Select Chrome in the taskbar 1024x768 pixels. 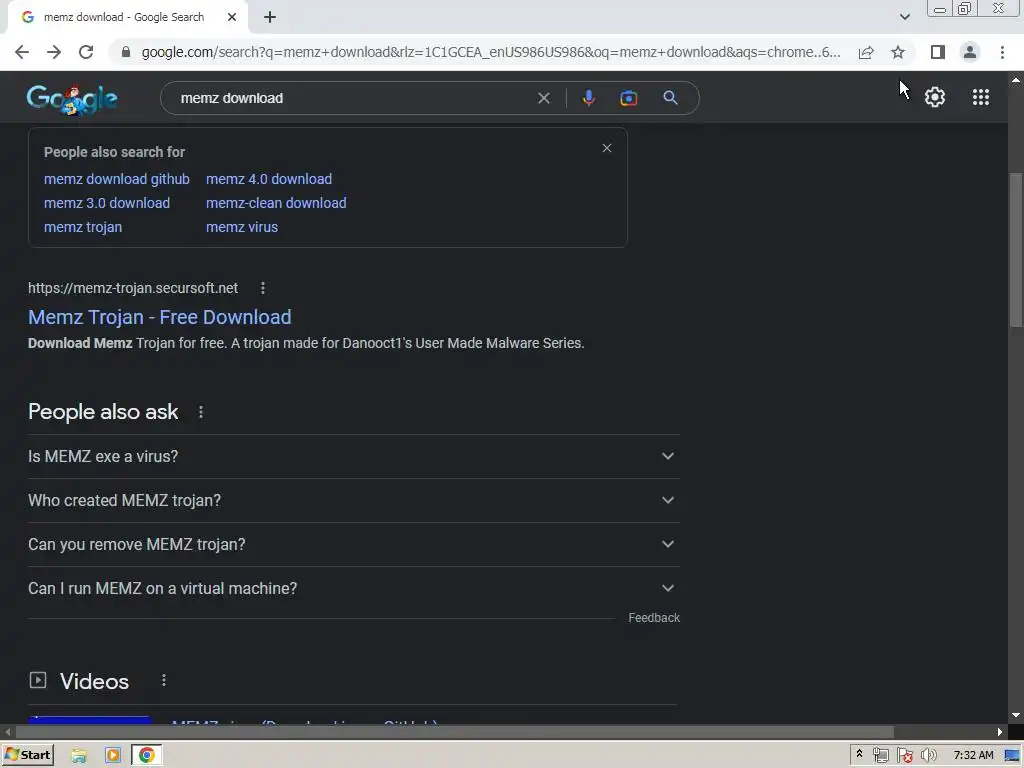147,756
